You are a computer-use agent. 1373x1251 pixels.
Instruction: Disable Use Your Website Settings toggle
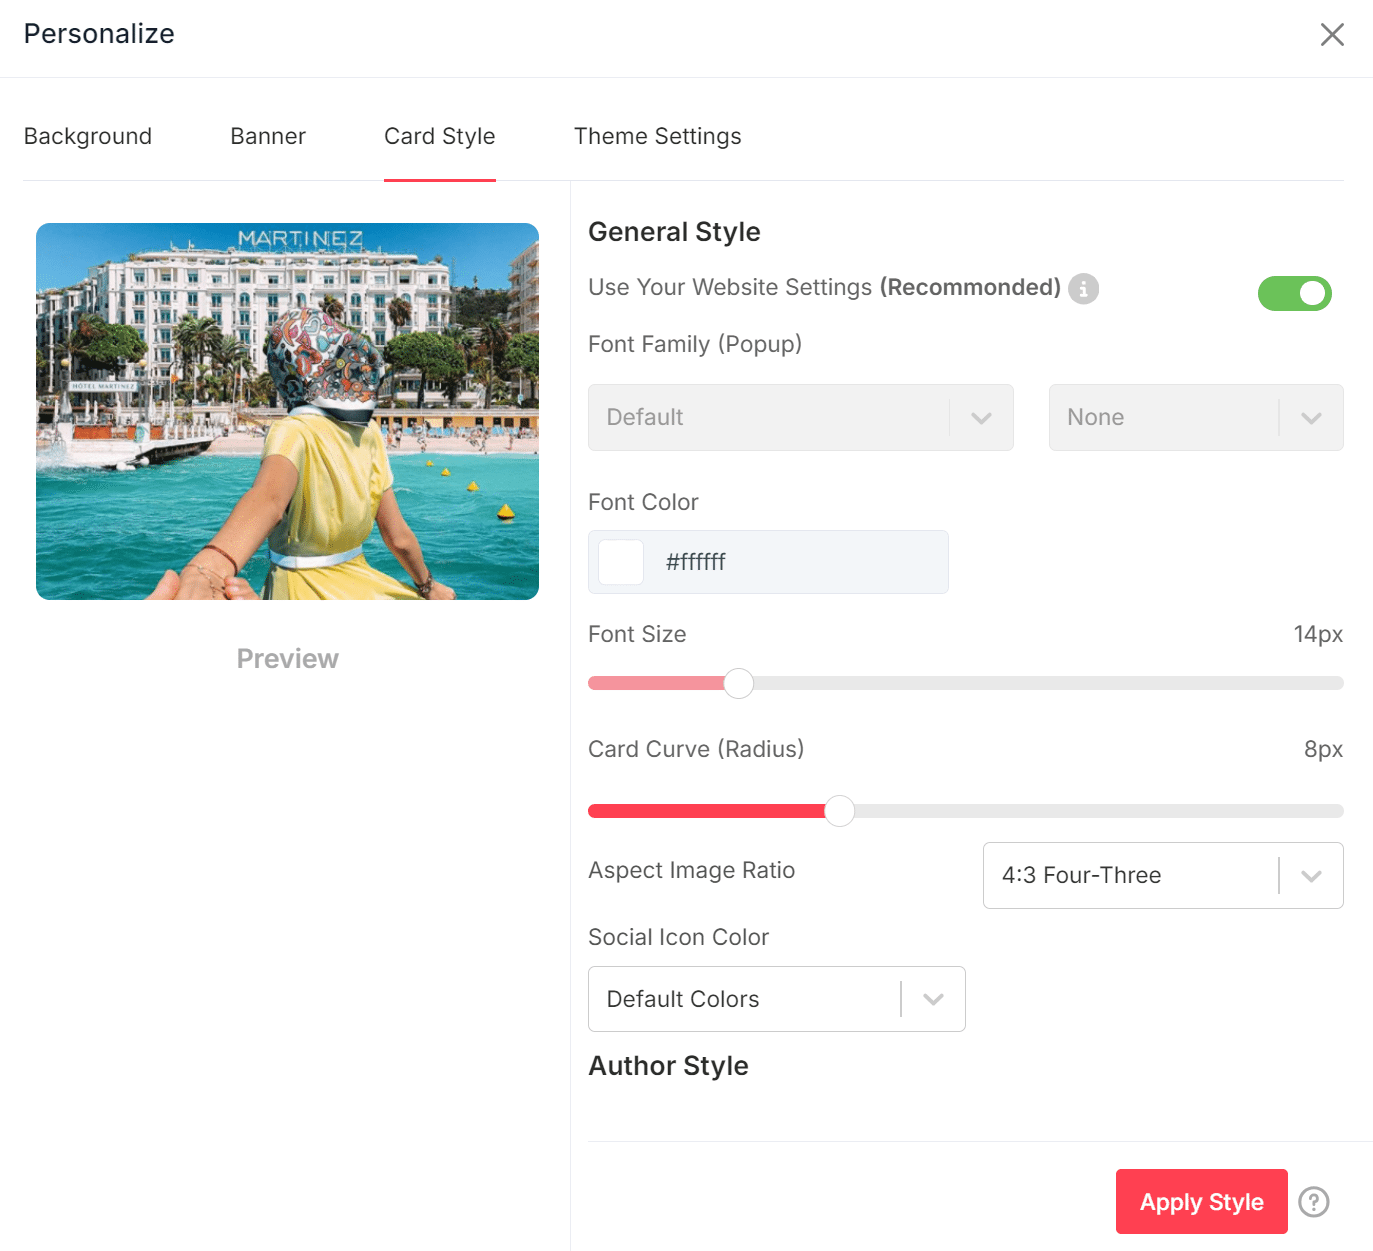(x=1294, y=294)
